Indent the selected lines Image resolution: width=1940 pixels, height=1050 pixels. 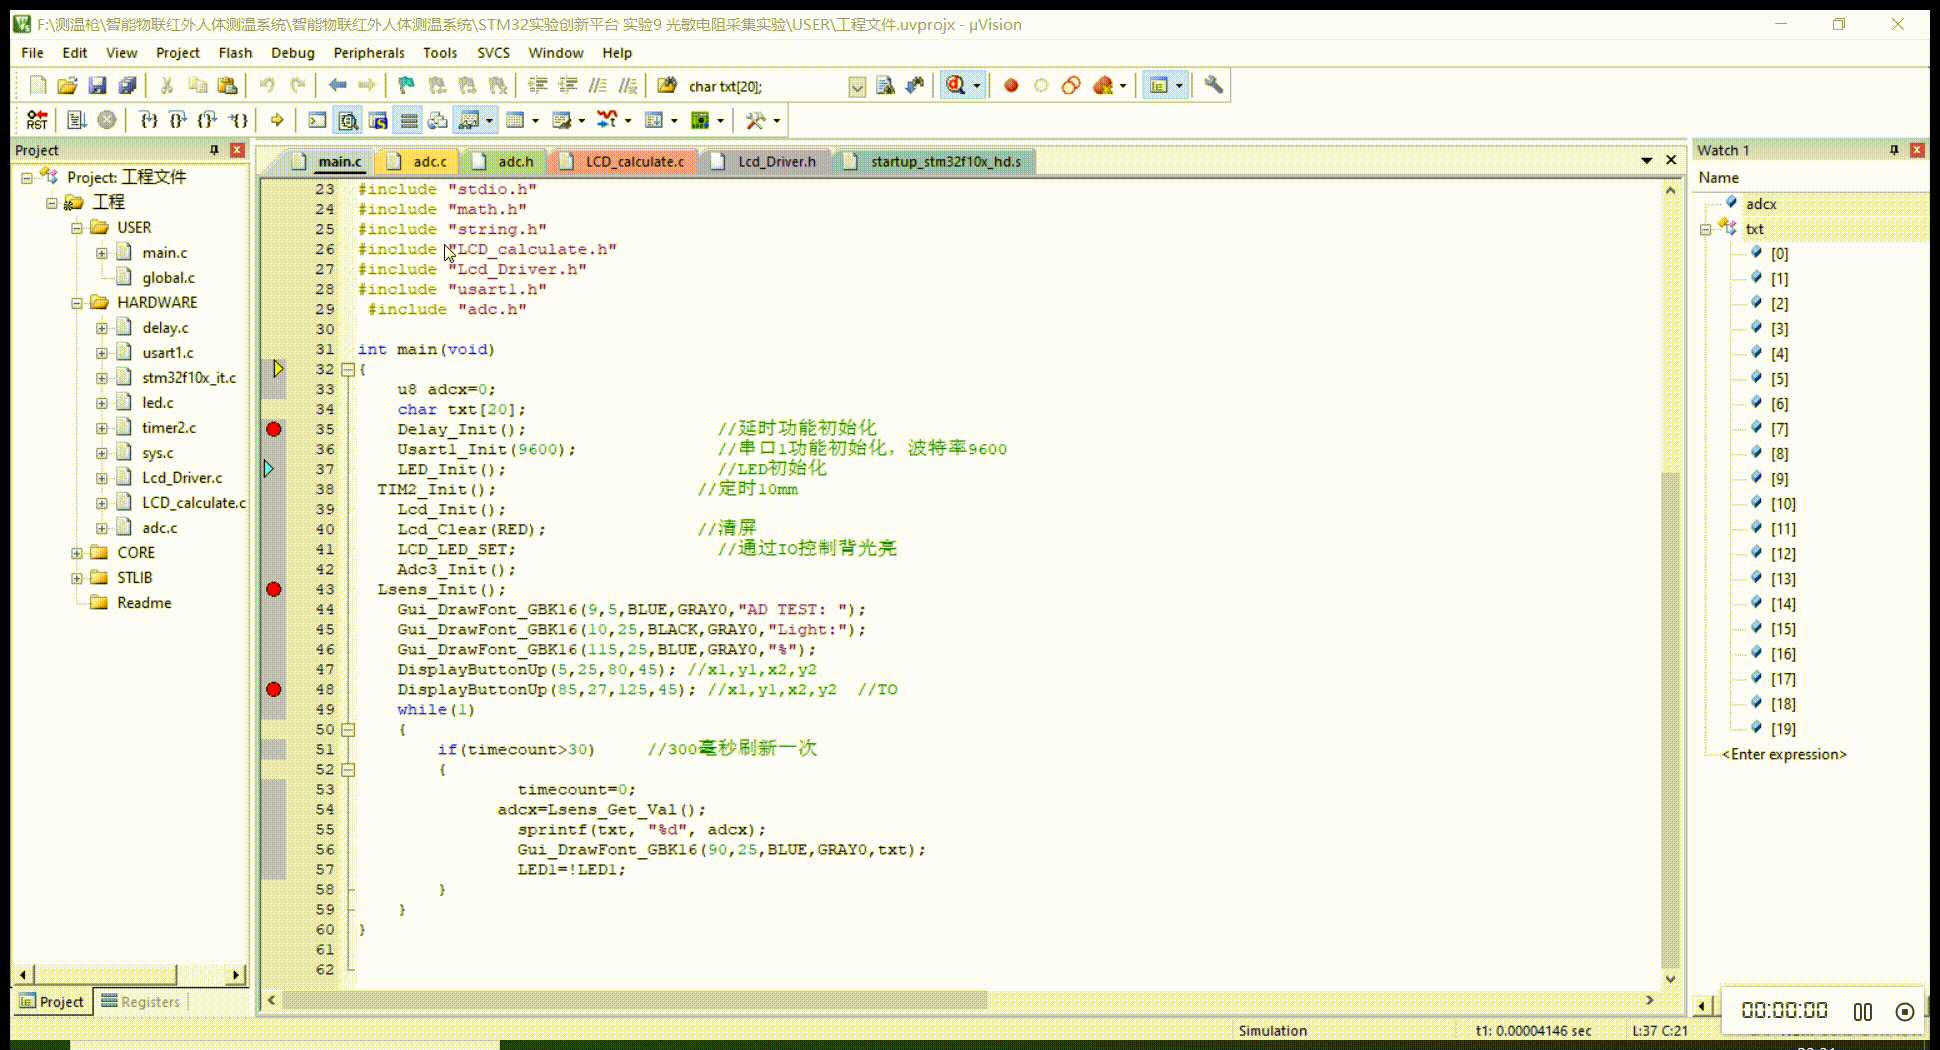[537, 86]
